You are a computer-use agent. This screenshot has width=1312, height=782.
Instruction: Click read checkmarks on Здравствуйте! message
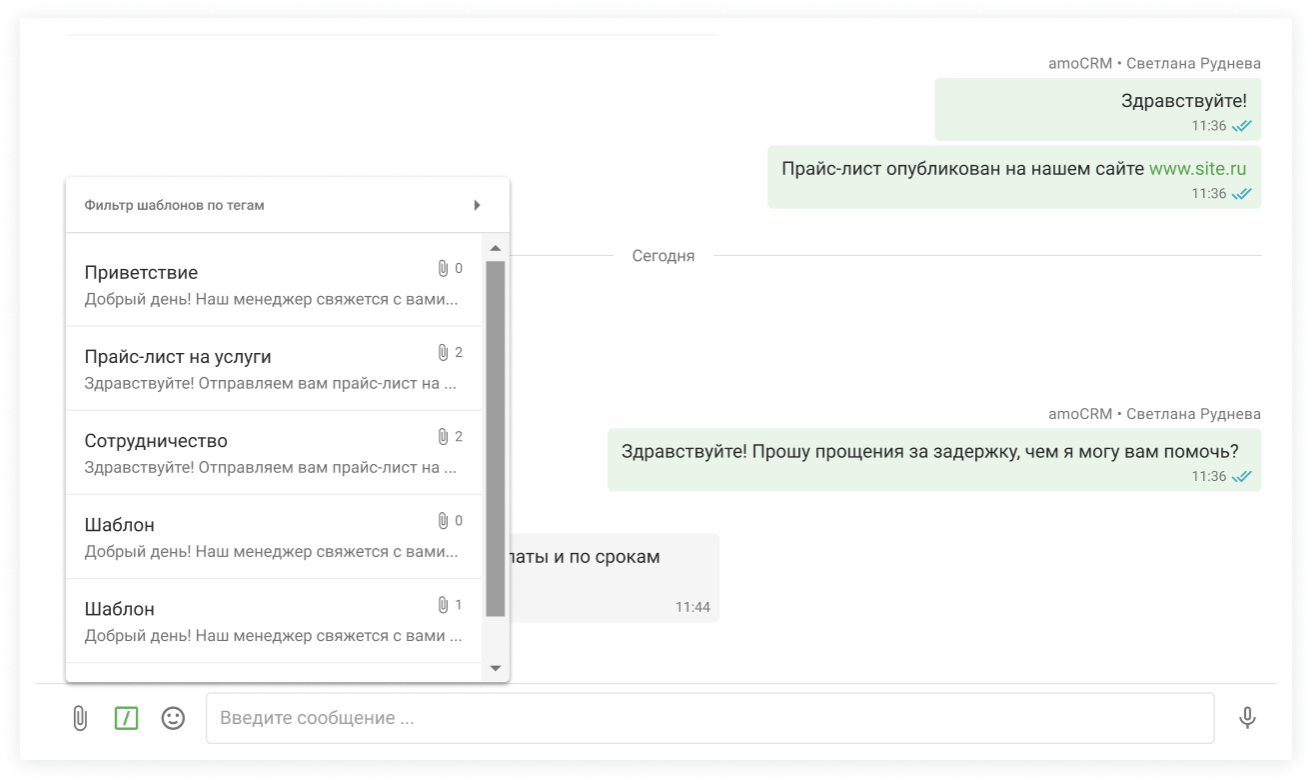point(1242,126)
